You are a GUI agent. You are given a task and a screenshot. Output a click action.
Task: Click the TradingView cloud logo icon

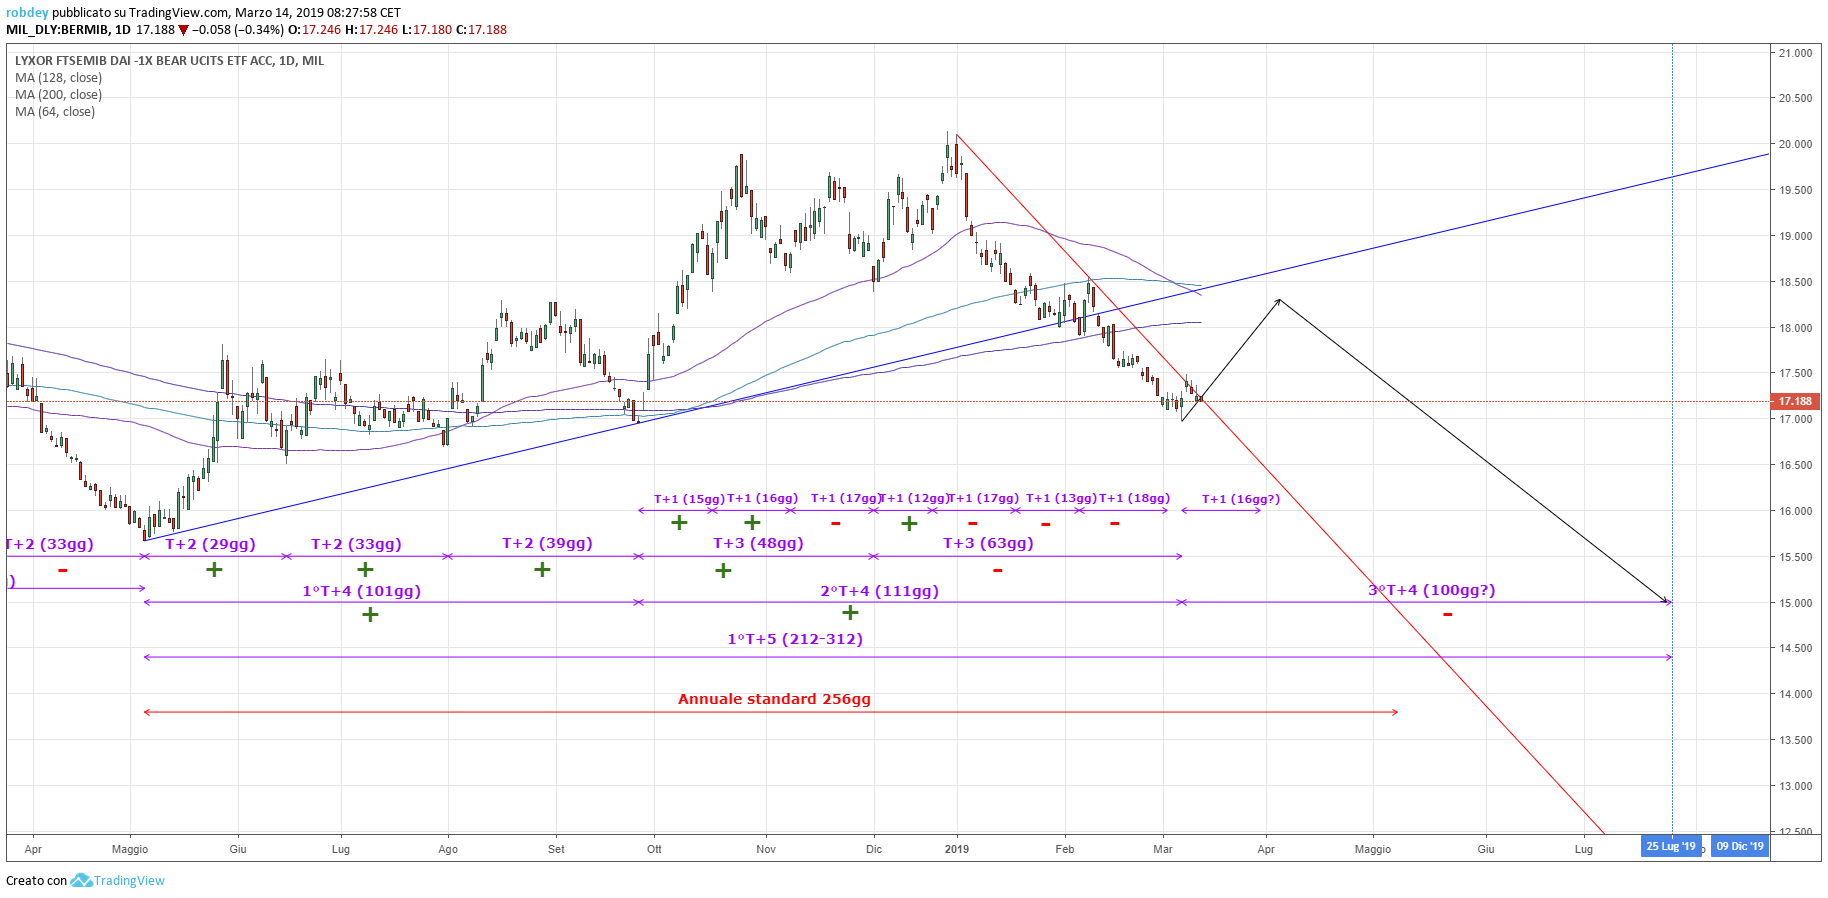pyautogui.click(x=81, y=881)
